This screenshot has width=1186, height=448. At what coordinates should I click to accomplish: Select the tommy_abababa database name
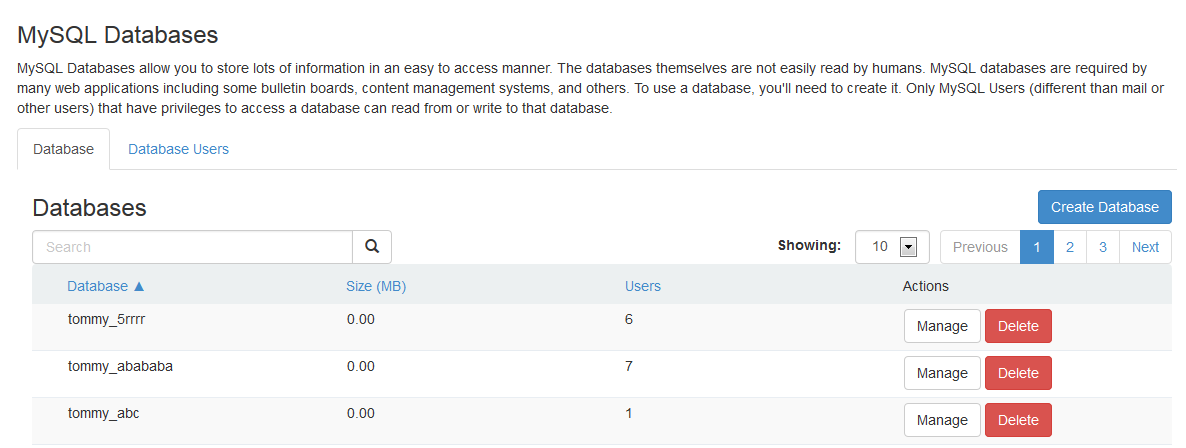pos(120,366)
